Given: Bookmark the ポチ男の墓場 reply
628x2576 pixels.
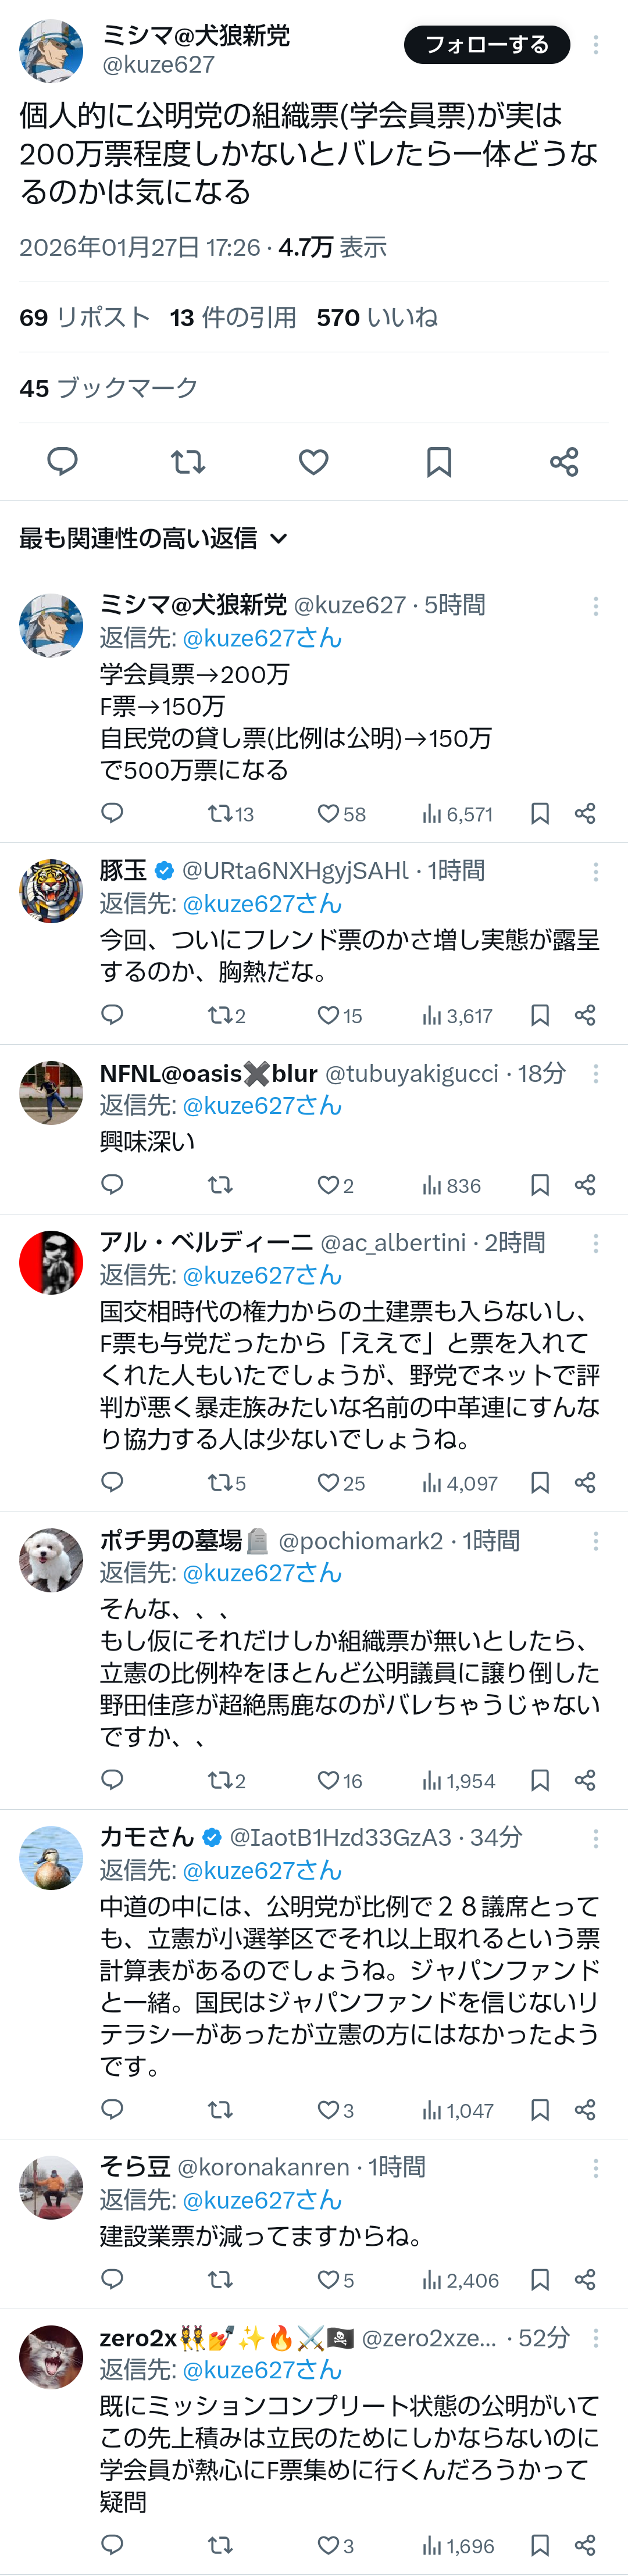Looking at the screenshot, I should 540,1780.
